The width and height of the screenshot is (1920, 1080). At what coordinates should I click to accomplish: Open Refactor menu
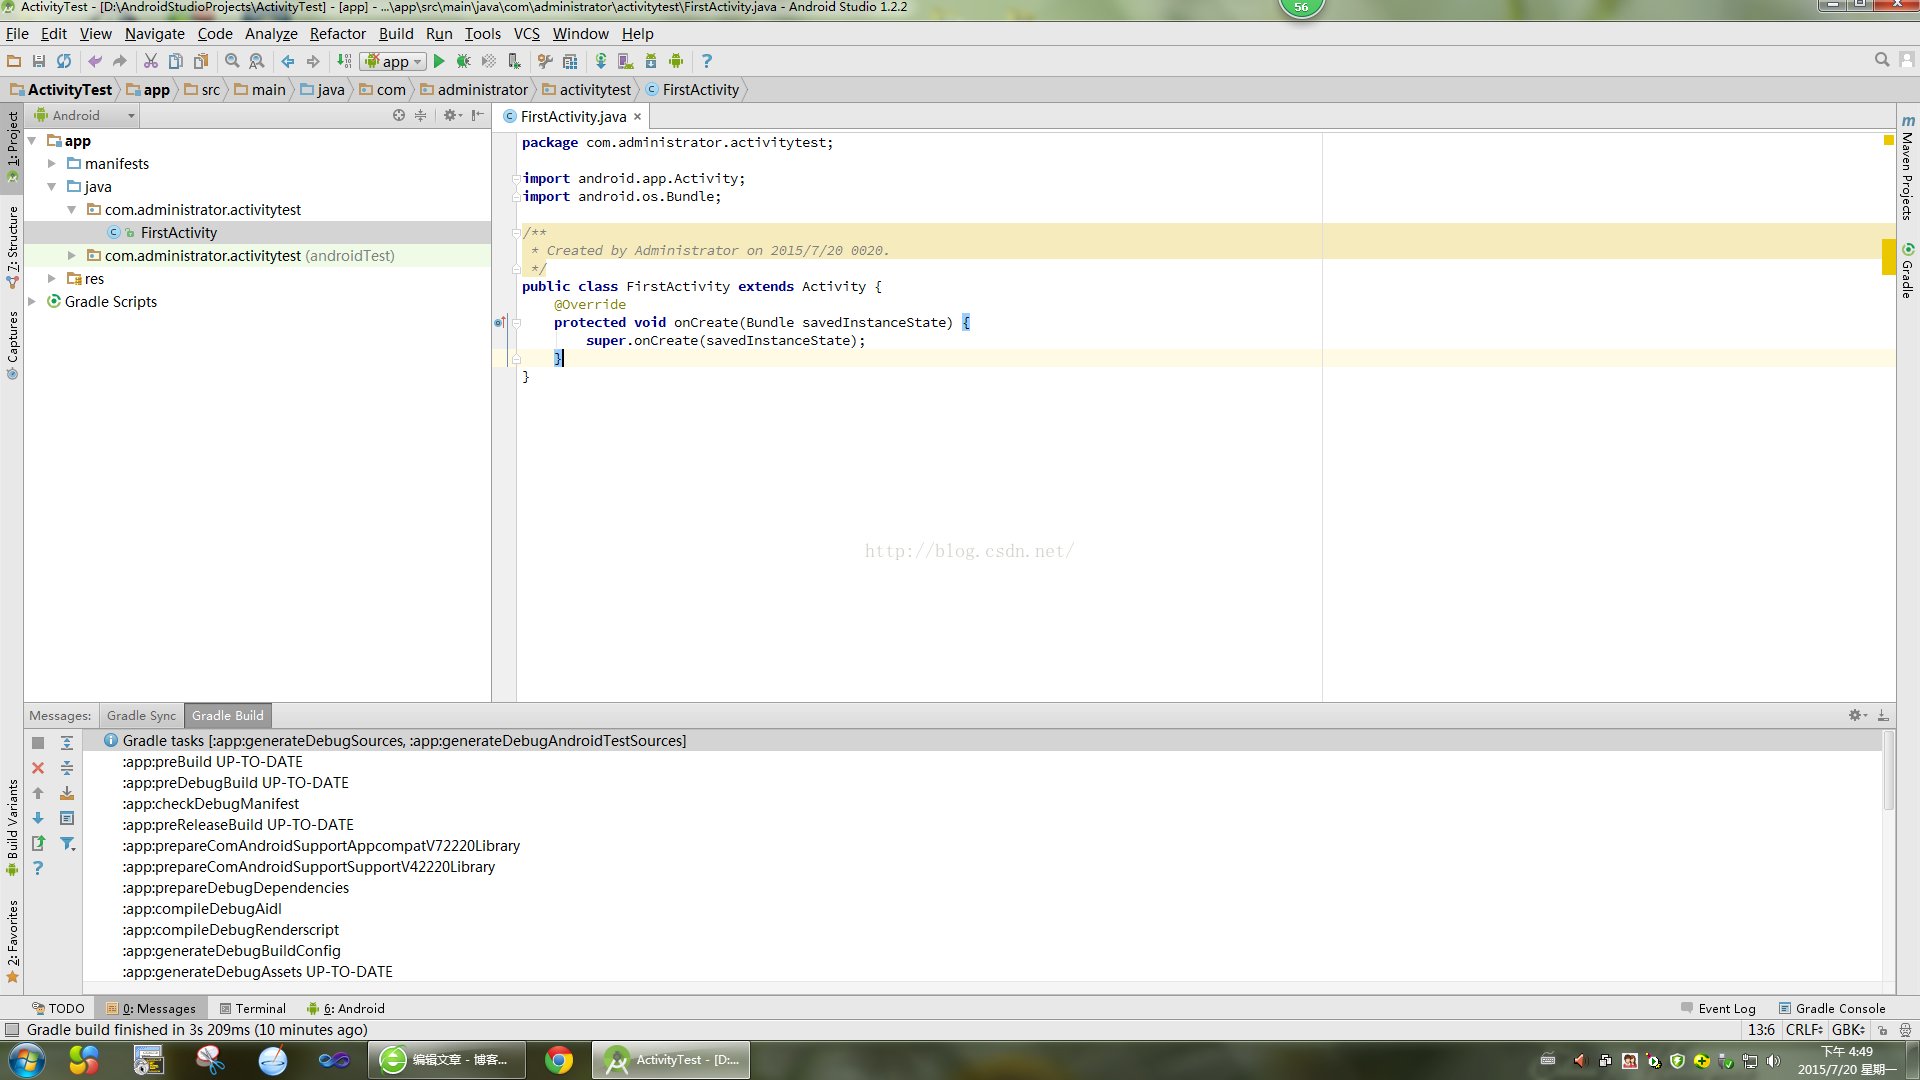(337, 33)
